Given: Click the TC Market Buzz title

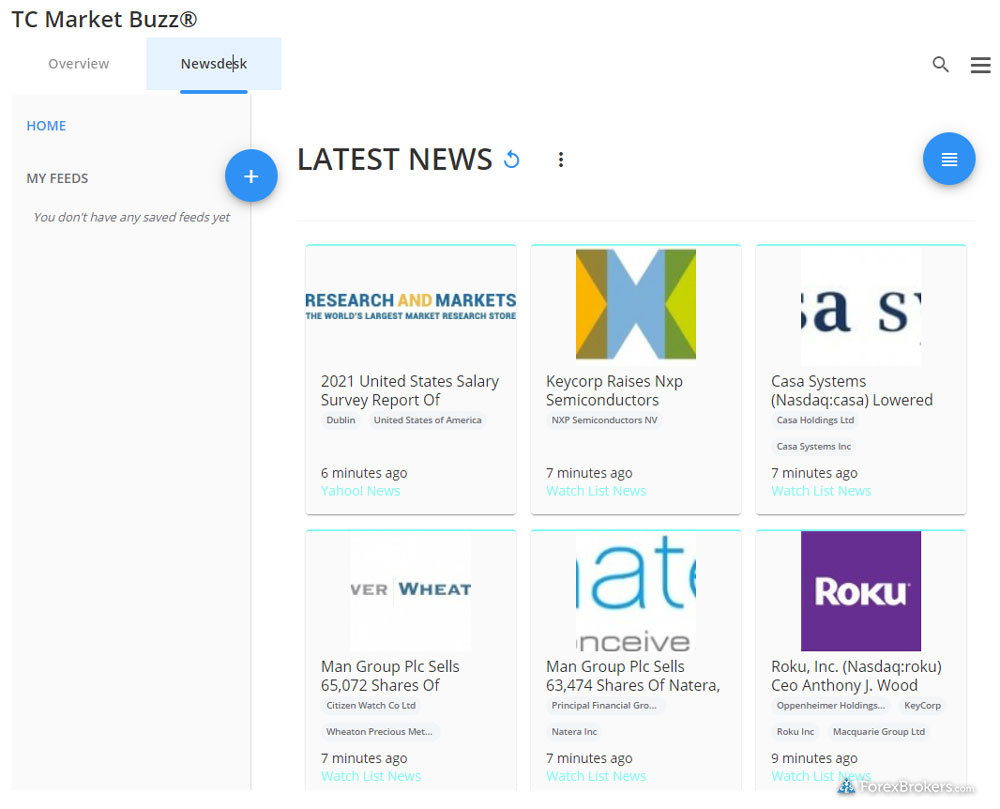Looking at the screenshot, I should 104,19.
